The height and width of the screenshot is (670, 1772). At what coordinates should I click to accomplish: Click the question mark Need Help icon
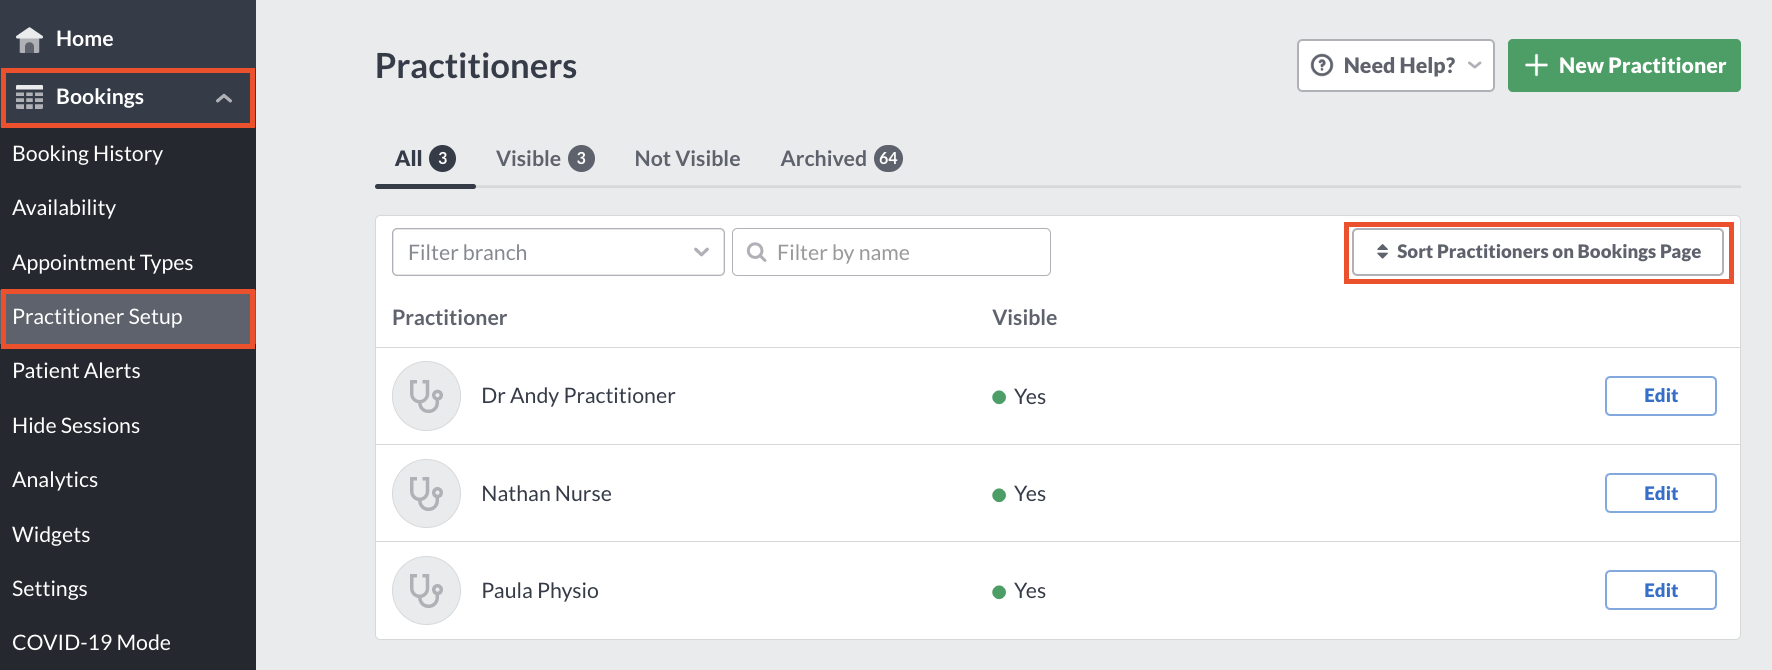(1322, 65)
